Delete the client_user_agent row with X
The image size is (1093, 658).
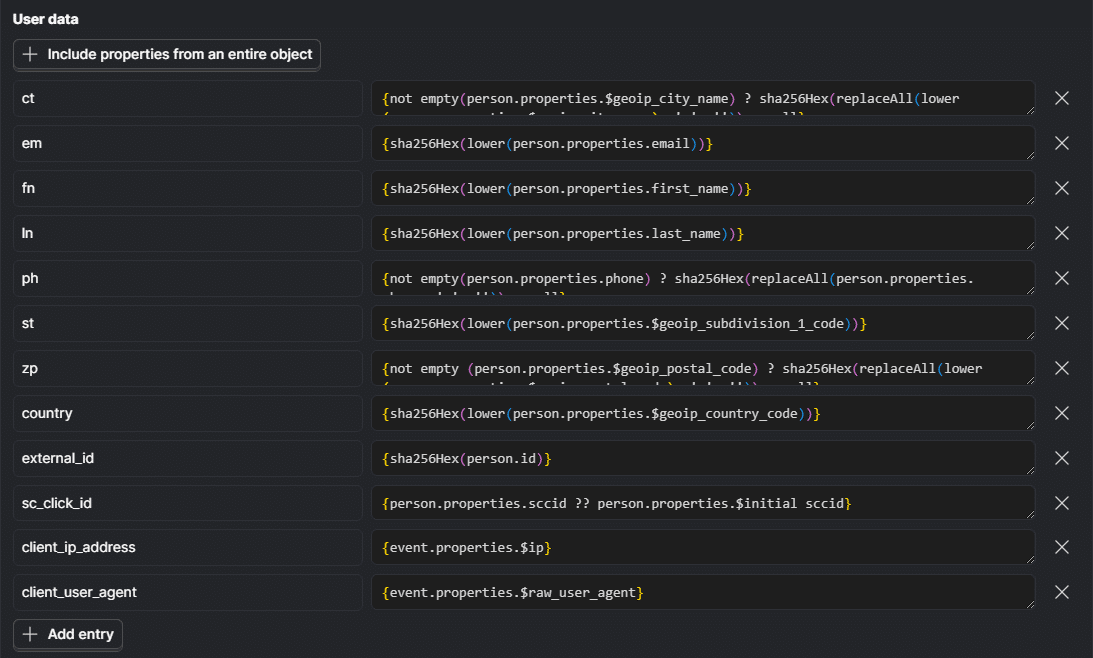coord(1062,592)
